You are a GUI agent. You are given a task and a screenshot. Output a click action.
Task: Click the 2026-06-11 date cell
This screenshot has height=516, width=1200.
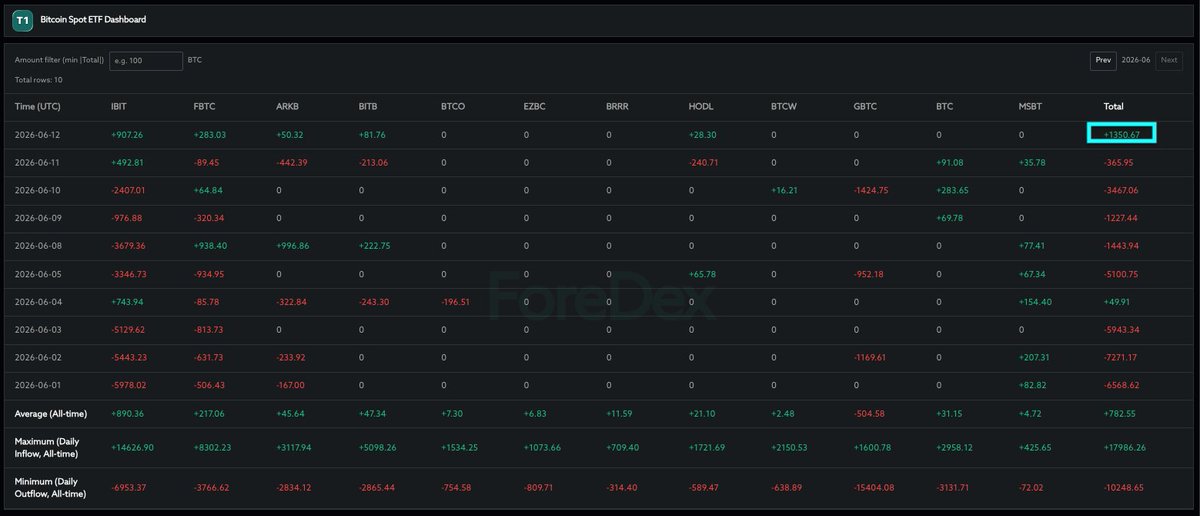click(36, 162)
